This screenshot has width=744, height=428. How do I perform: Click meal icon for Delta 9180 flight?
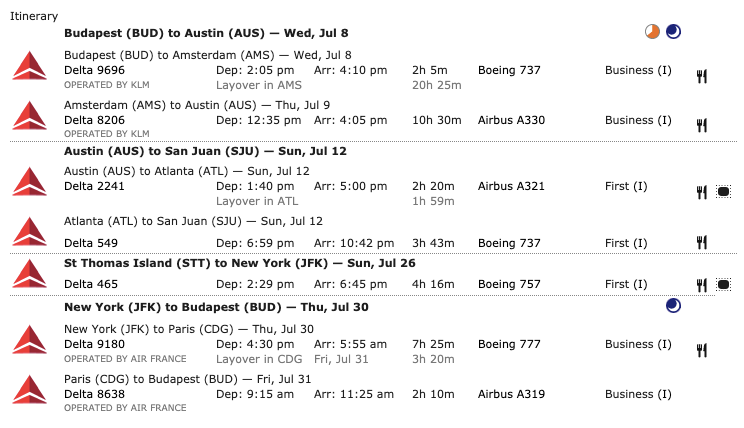tap(702, 350)
